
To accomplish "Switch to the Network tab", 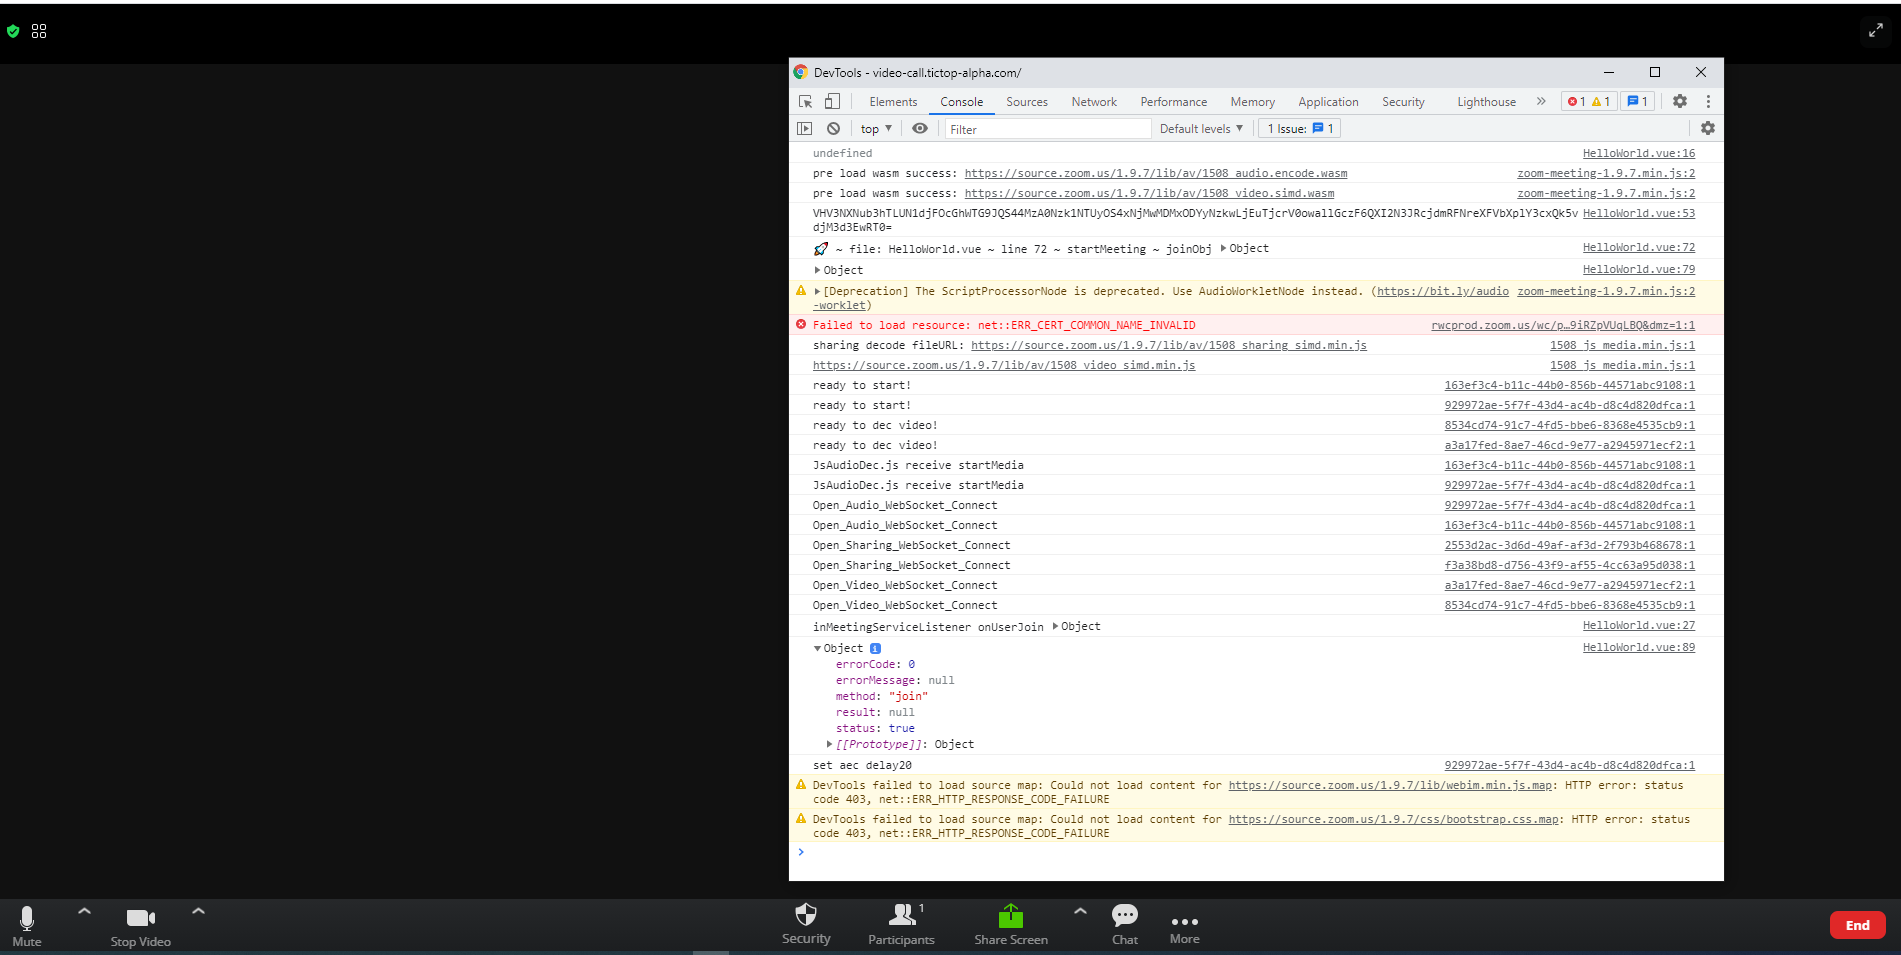I will point(1094,101).
